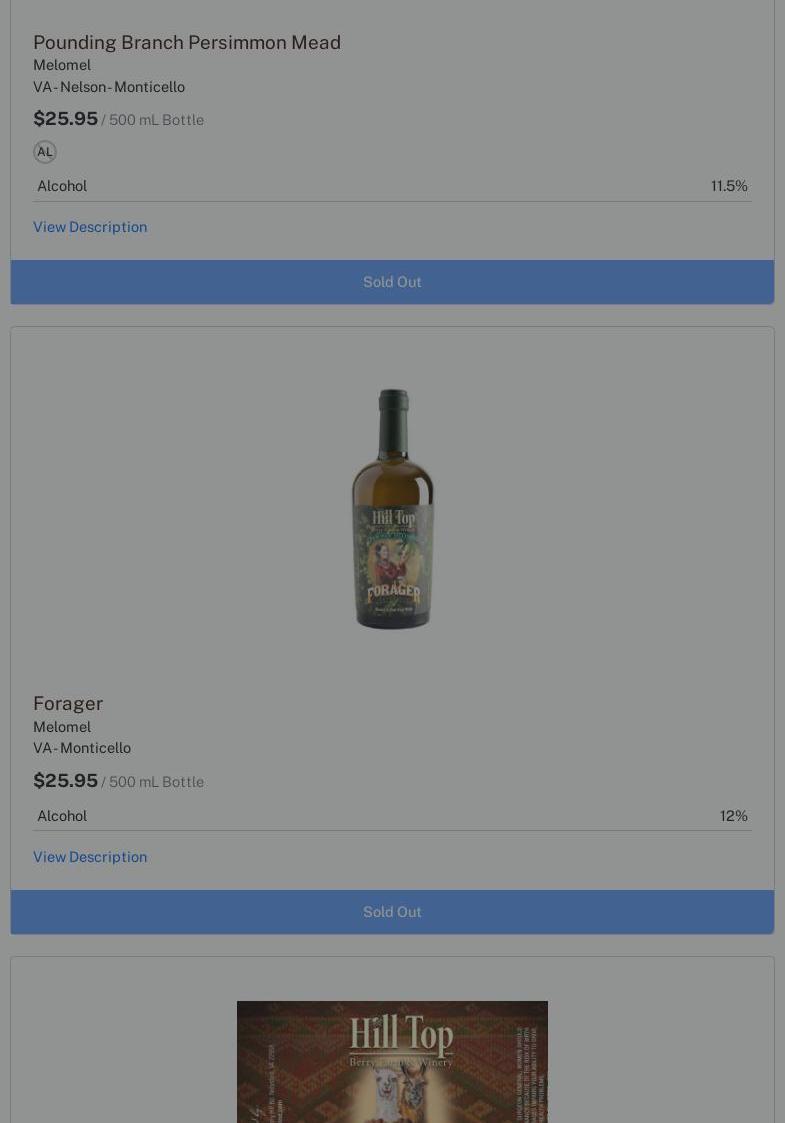Image resolution: width=785 pixels, height=1123 pixels.
Task: Click the Melomel label under Forager
Action: (62, 727)
